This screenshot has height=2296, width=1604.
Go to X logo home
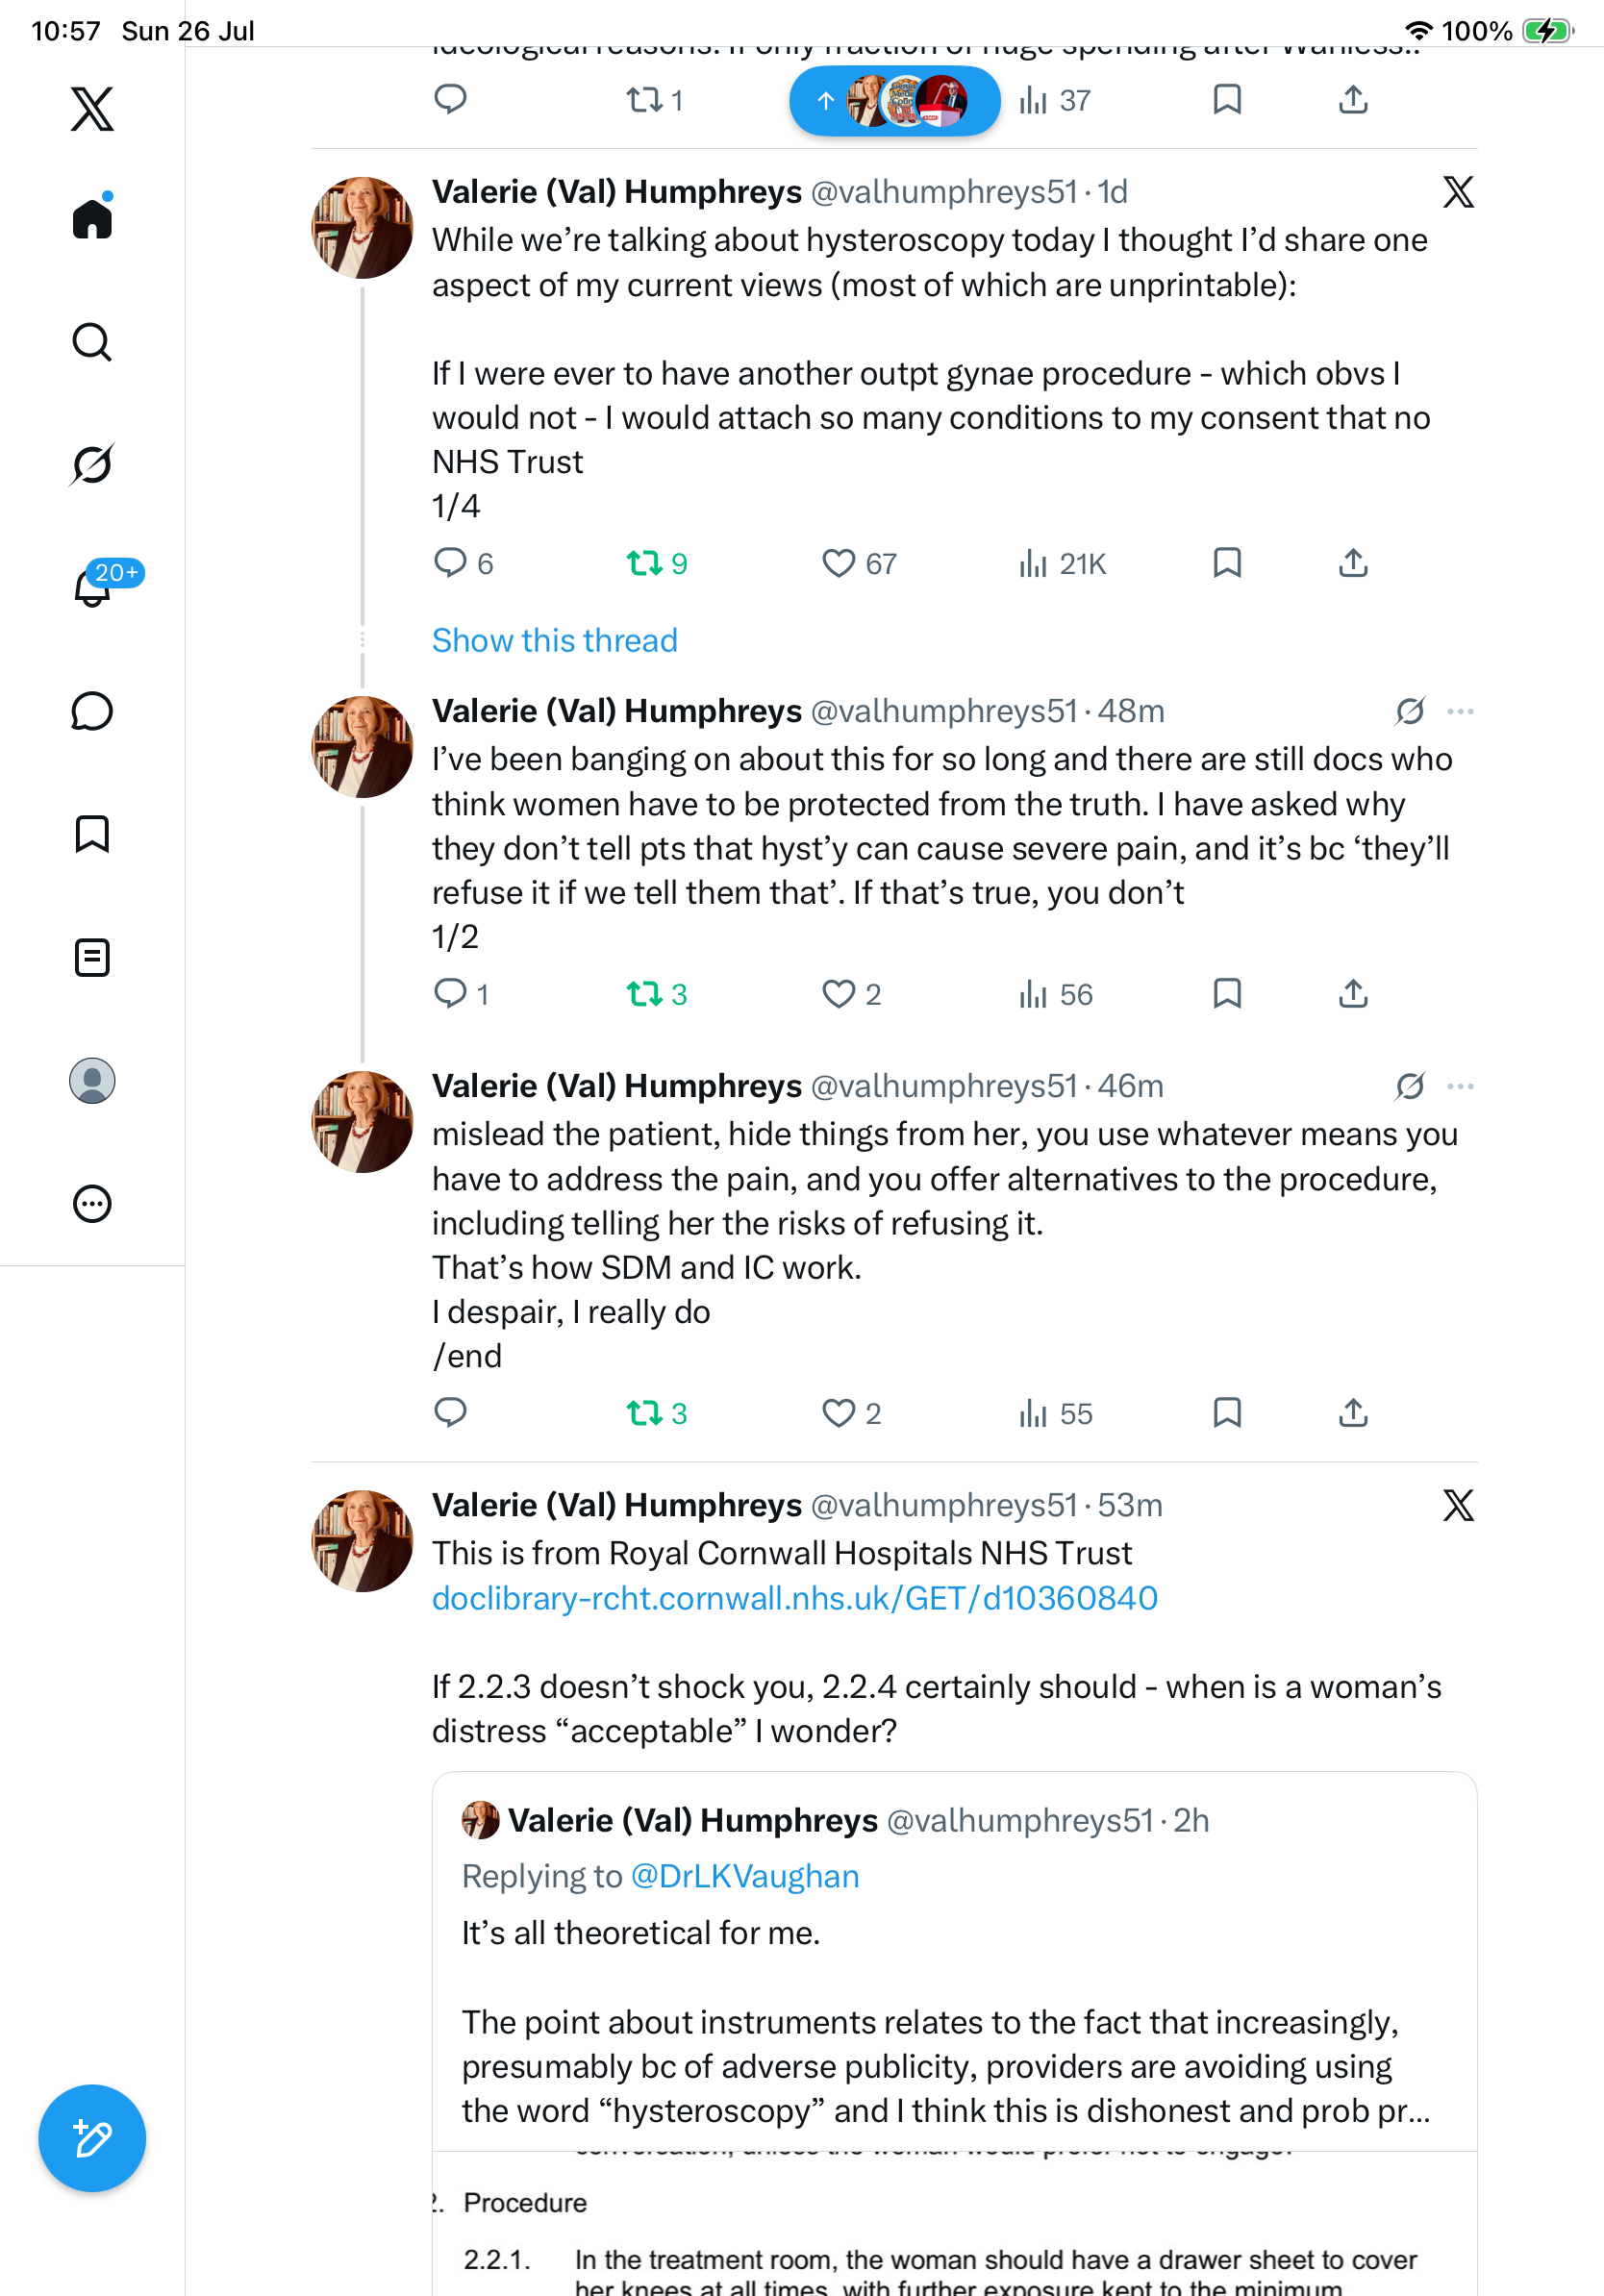pos(92,108)
